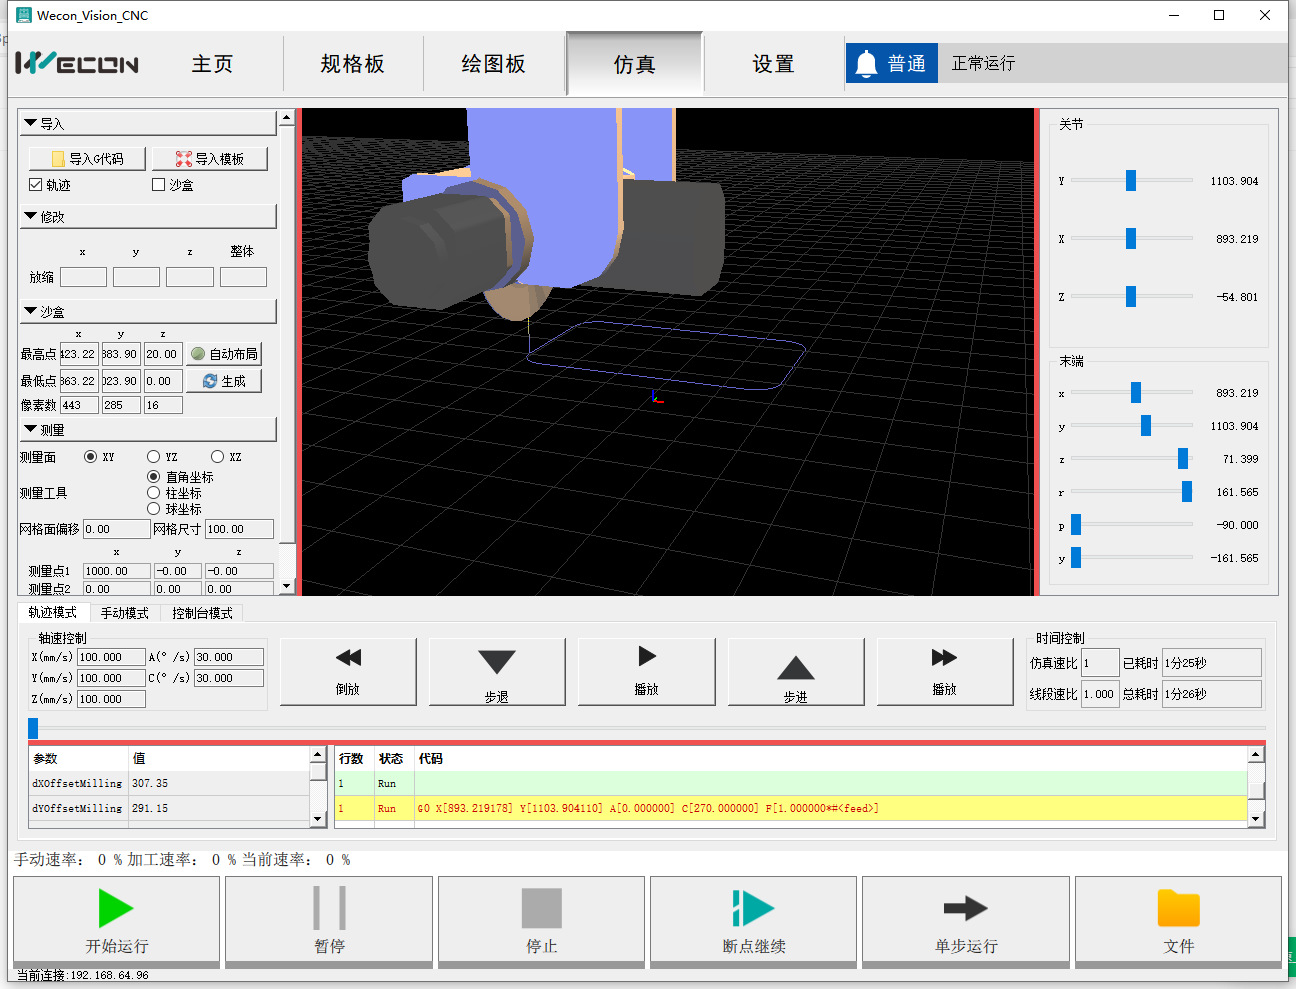Select the YZ measuring plane radio
Viewport: 1296px width, 989px height.
click(154, 457)
